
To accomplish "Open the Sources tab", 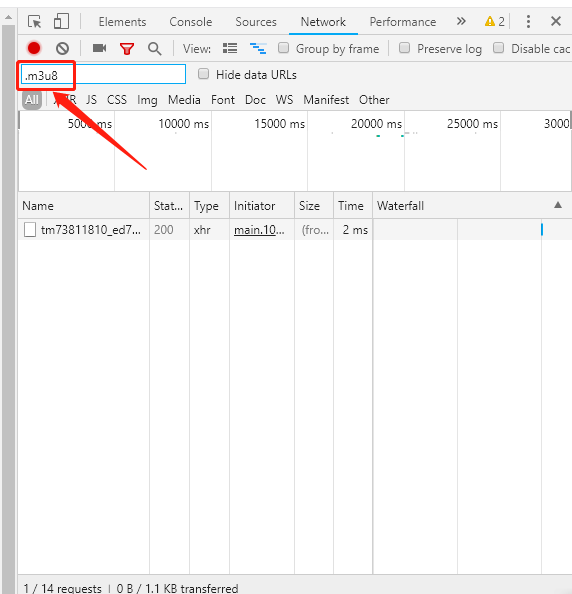I will 256,22.
